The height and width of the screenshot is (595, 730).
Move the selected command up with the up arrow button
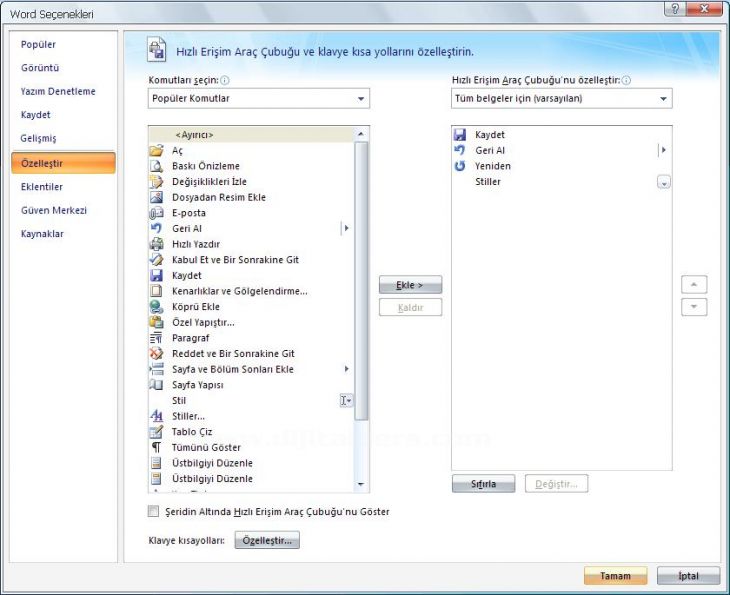[x=694, y=284]
